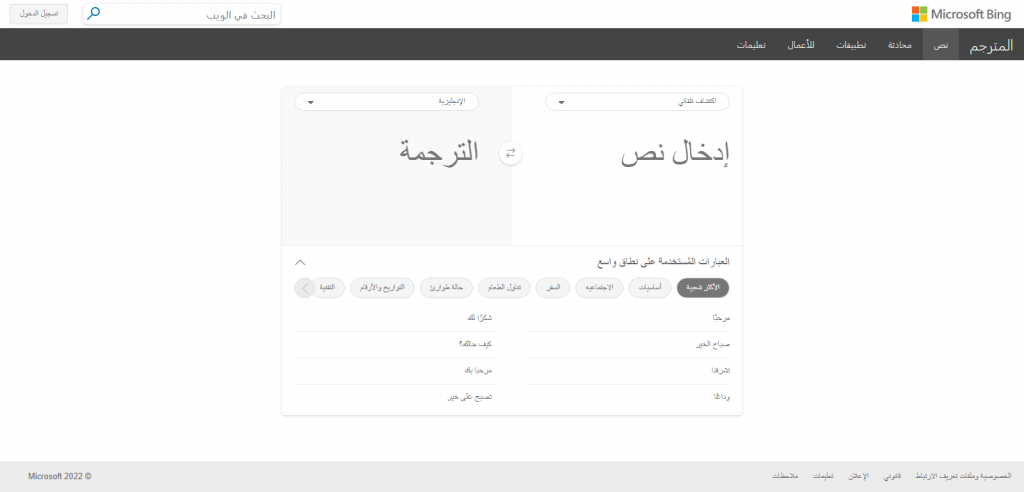Click the search magnifier icon
This screenshot has height=492, width=1024.
(x=94, y=14)
